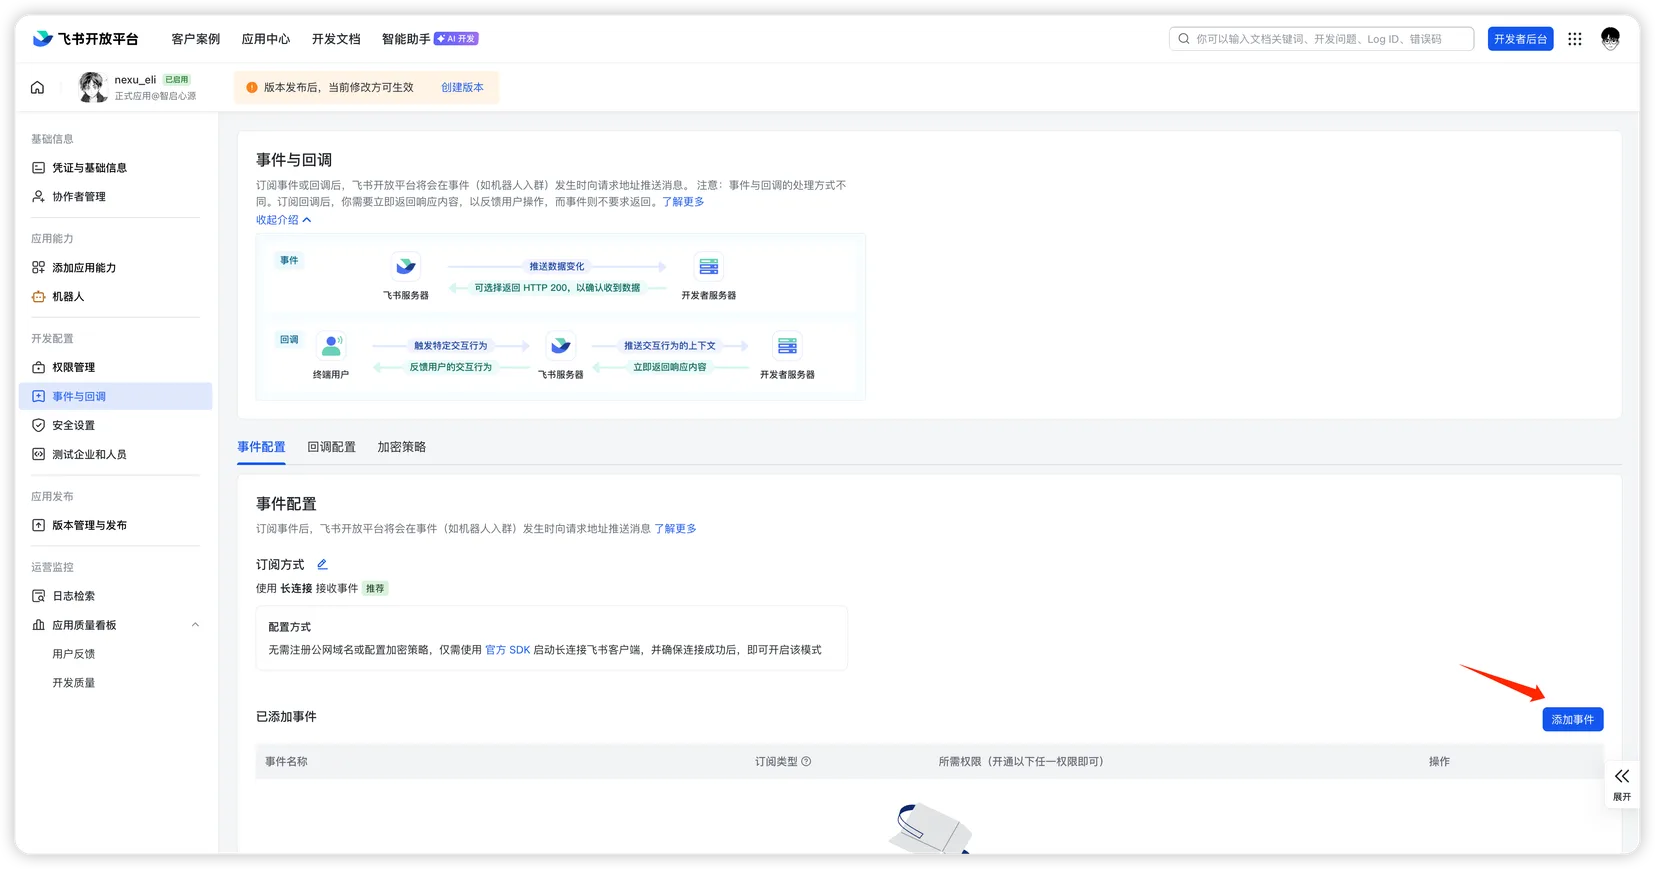Image resolution: width=1655 pixels, height=869 pixels.
Task: Click the 飞书开放平台 logo
Action: [86, 39]
